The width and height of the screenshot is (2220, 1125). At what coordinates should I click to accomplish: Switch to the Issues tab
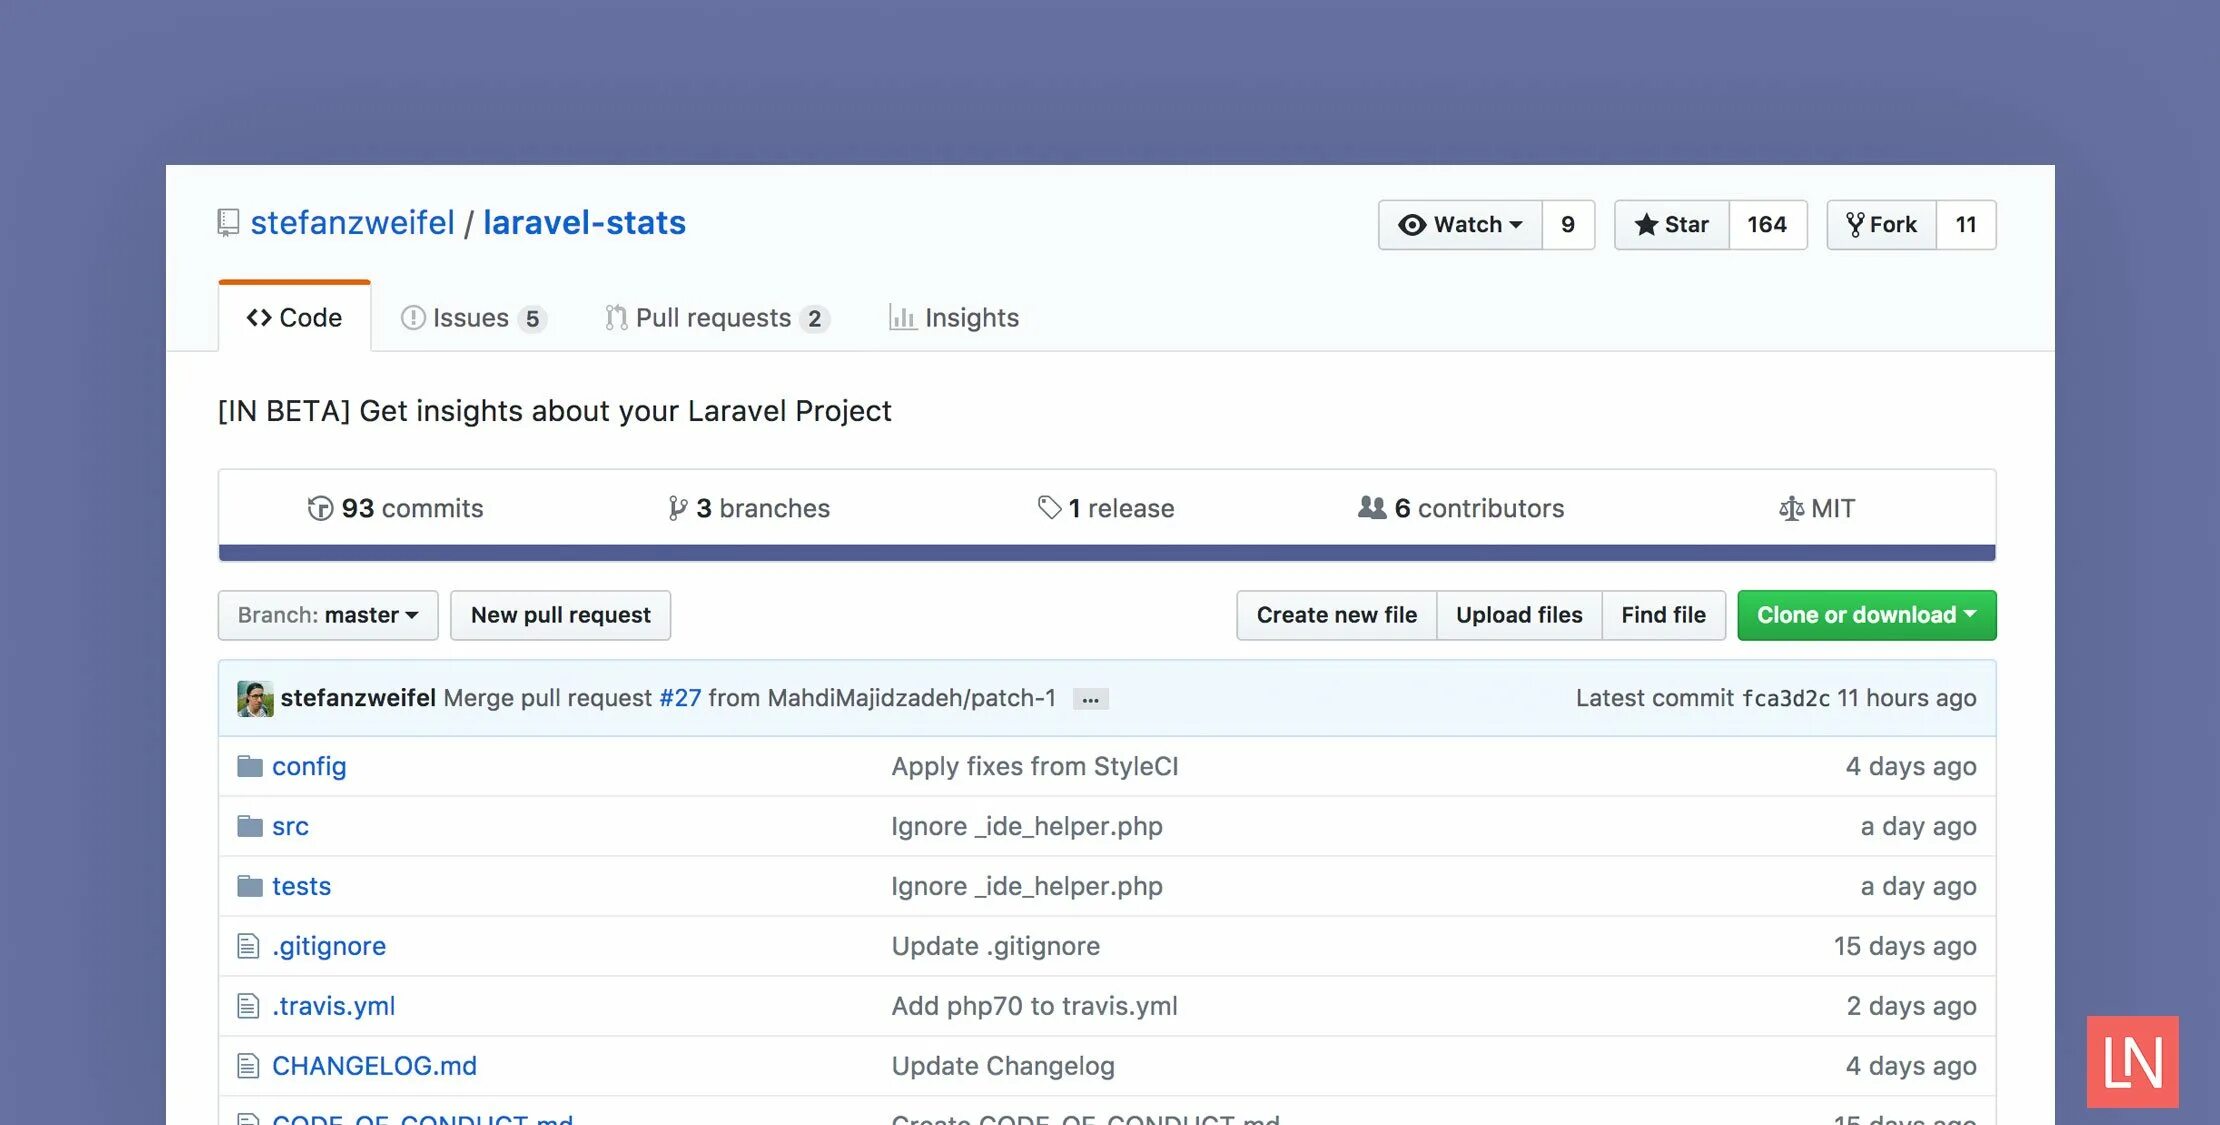(472, 318)
